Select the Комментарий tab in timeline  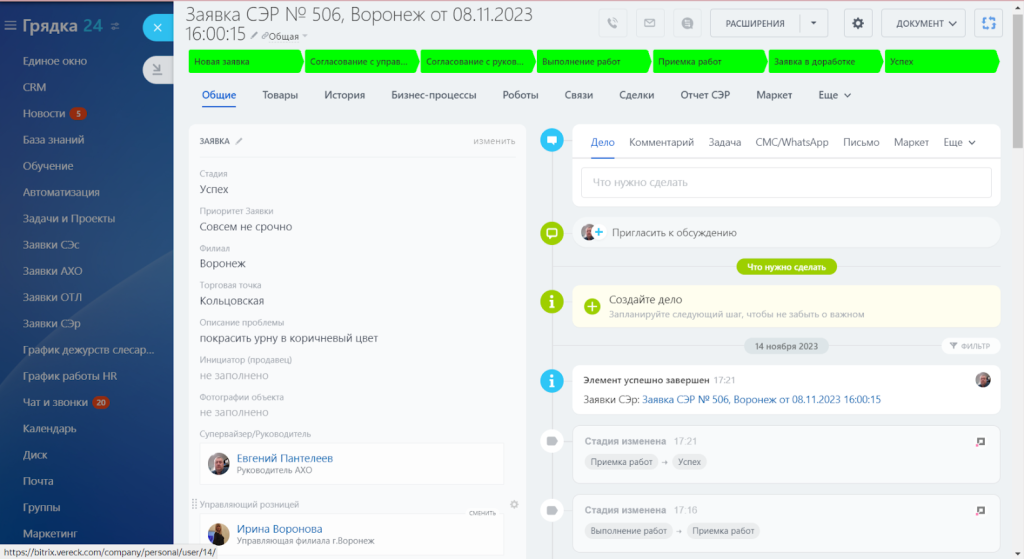pos(661,142)
